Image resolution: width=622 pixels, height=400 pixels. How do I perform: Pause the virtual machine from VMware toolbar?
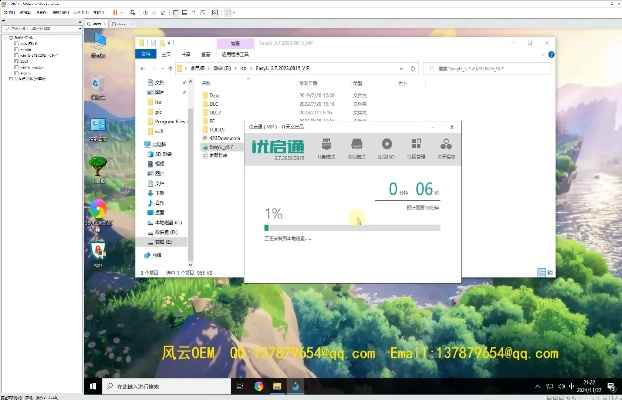tap(115, 13)
